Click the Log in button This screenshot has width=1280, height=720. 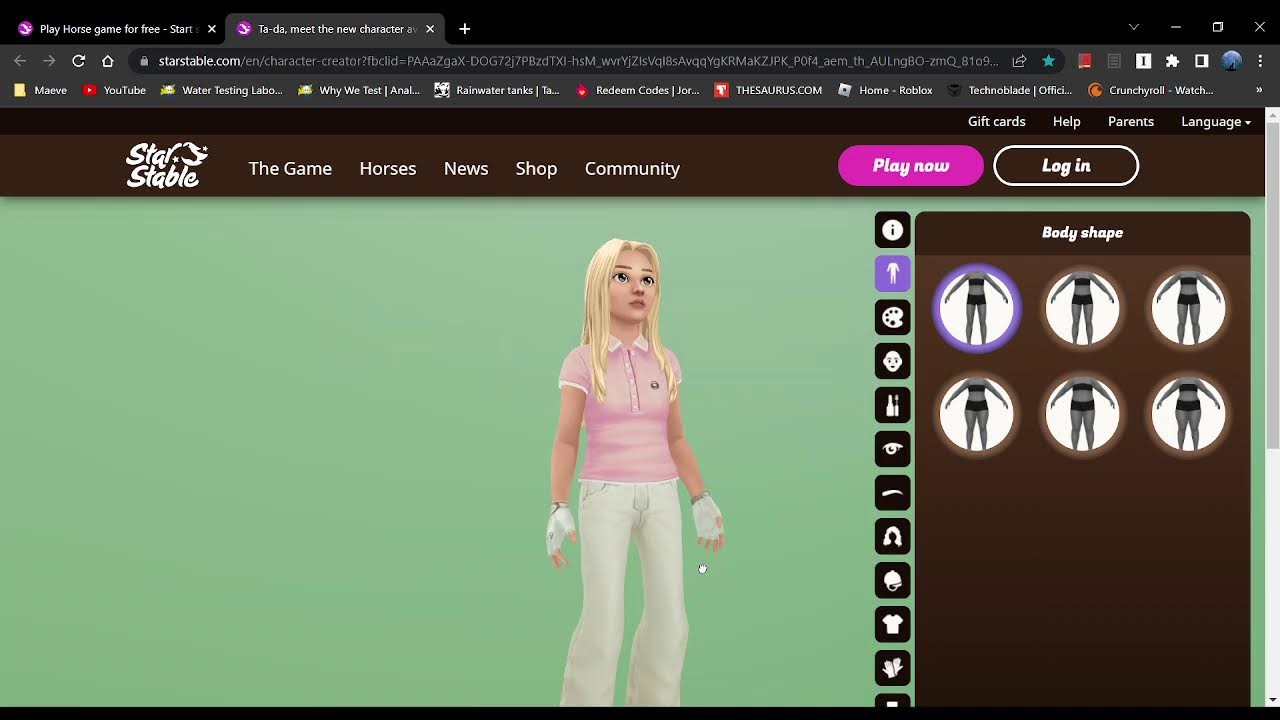[x=1066, y=166]
